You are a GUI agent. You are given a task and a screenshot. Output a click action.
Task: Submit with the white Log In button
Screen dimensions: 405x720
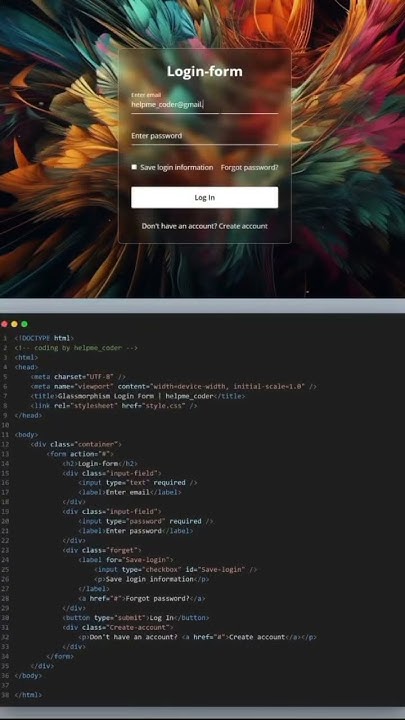(204, 197)
